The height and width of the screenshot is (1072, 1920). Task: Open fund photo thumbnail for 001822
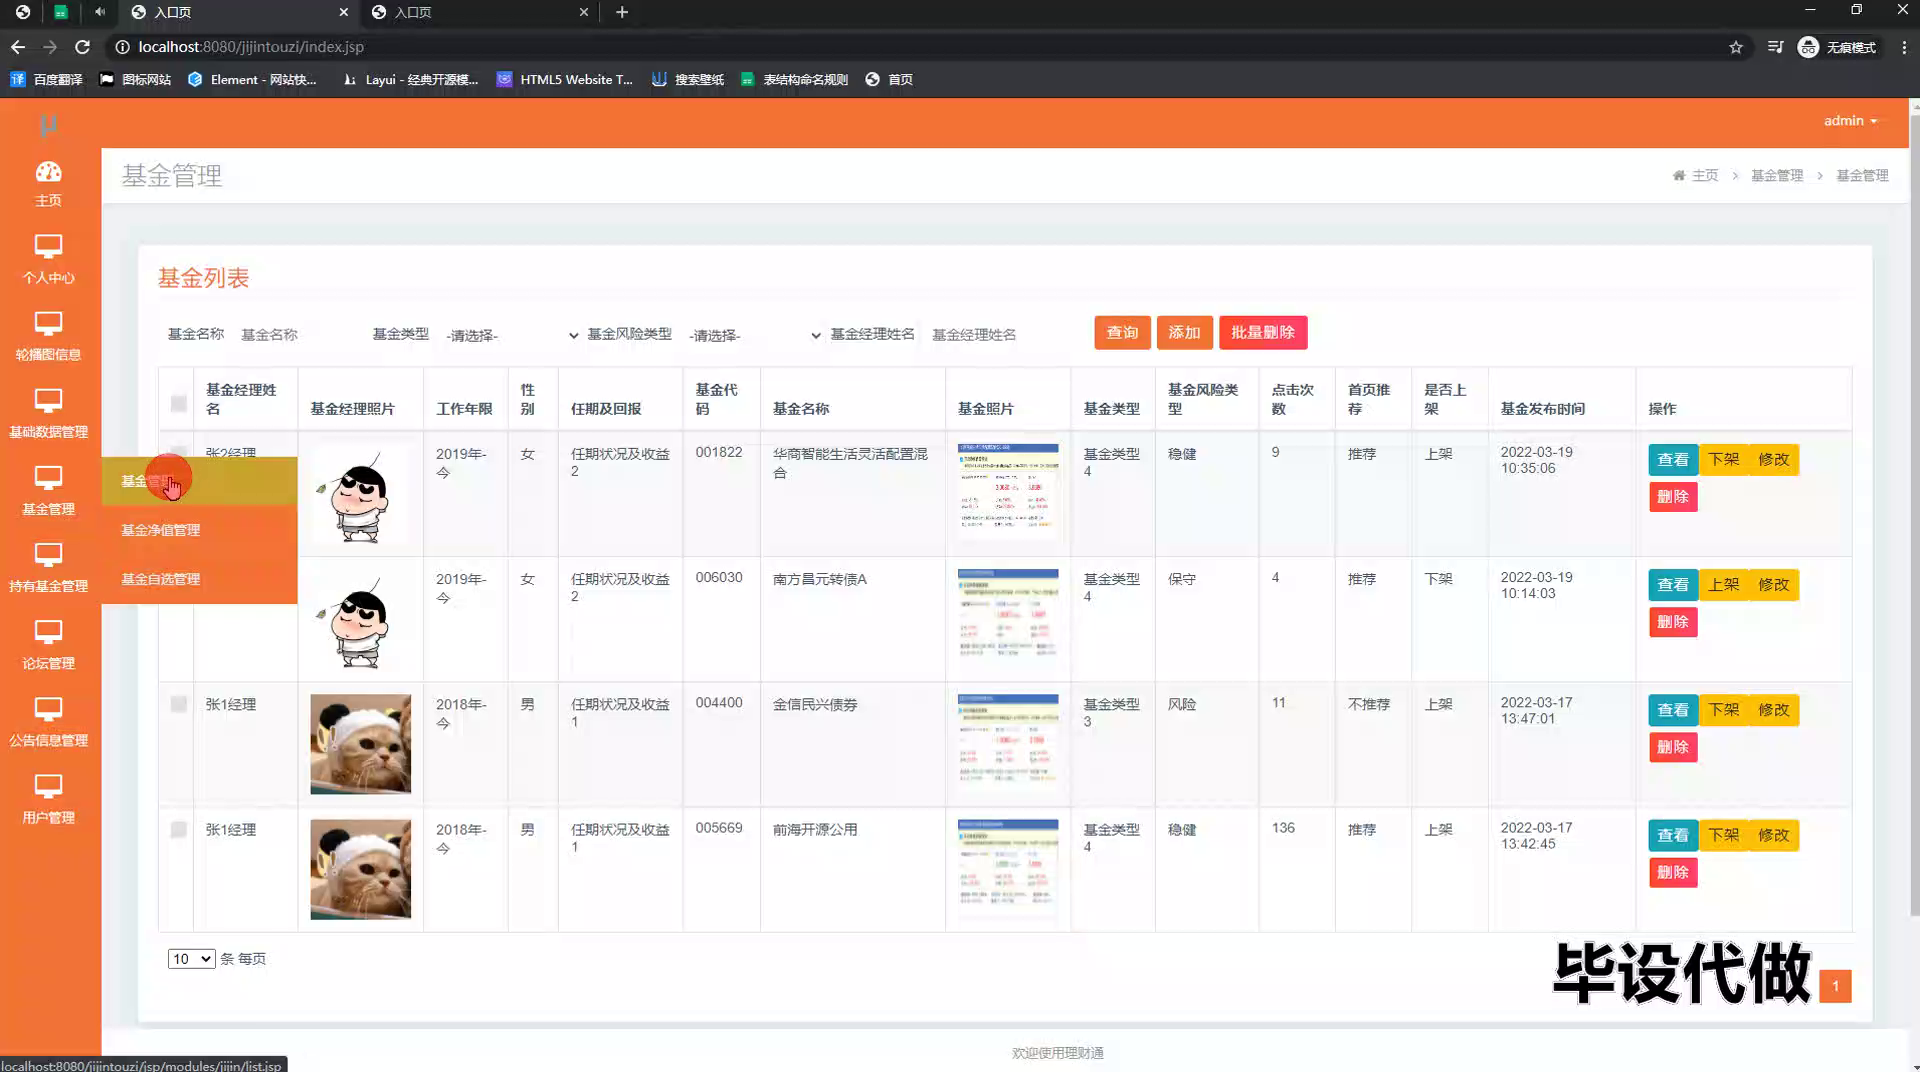[1008, 492]
